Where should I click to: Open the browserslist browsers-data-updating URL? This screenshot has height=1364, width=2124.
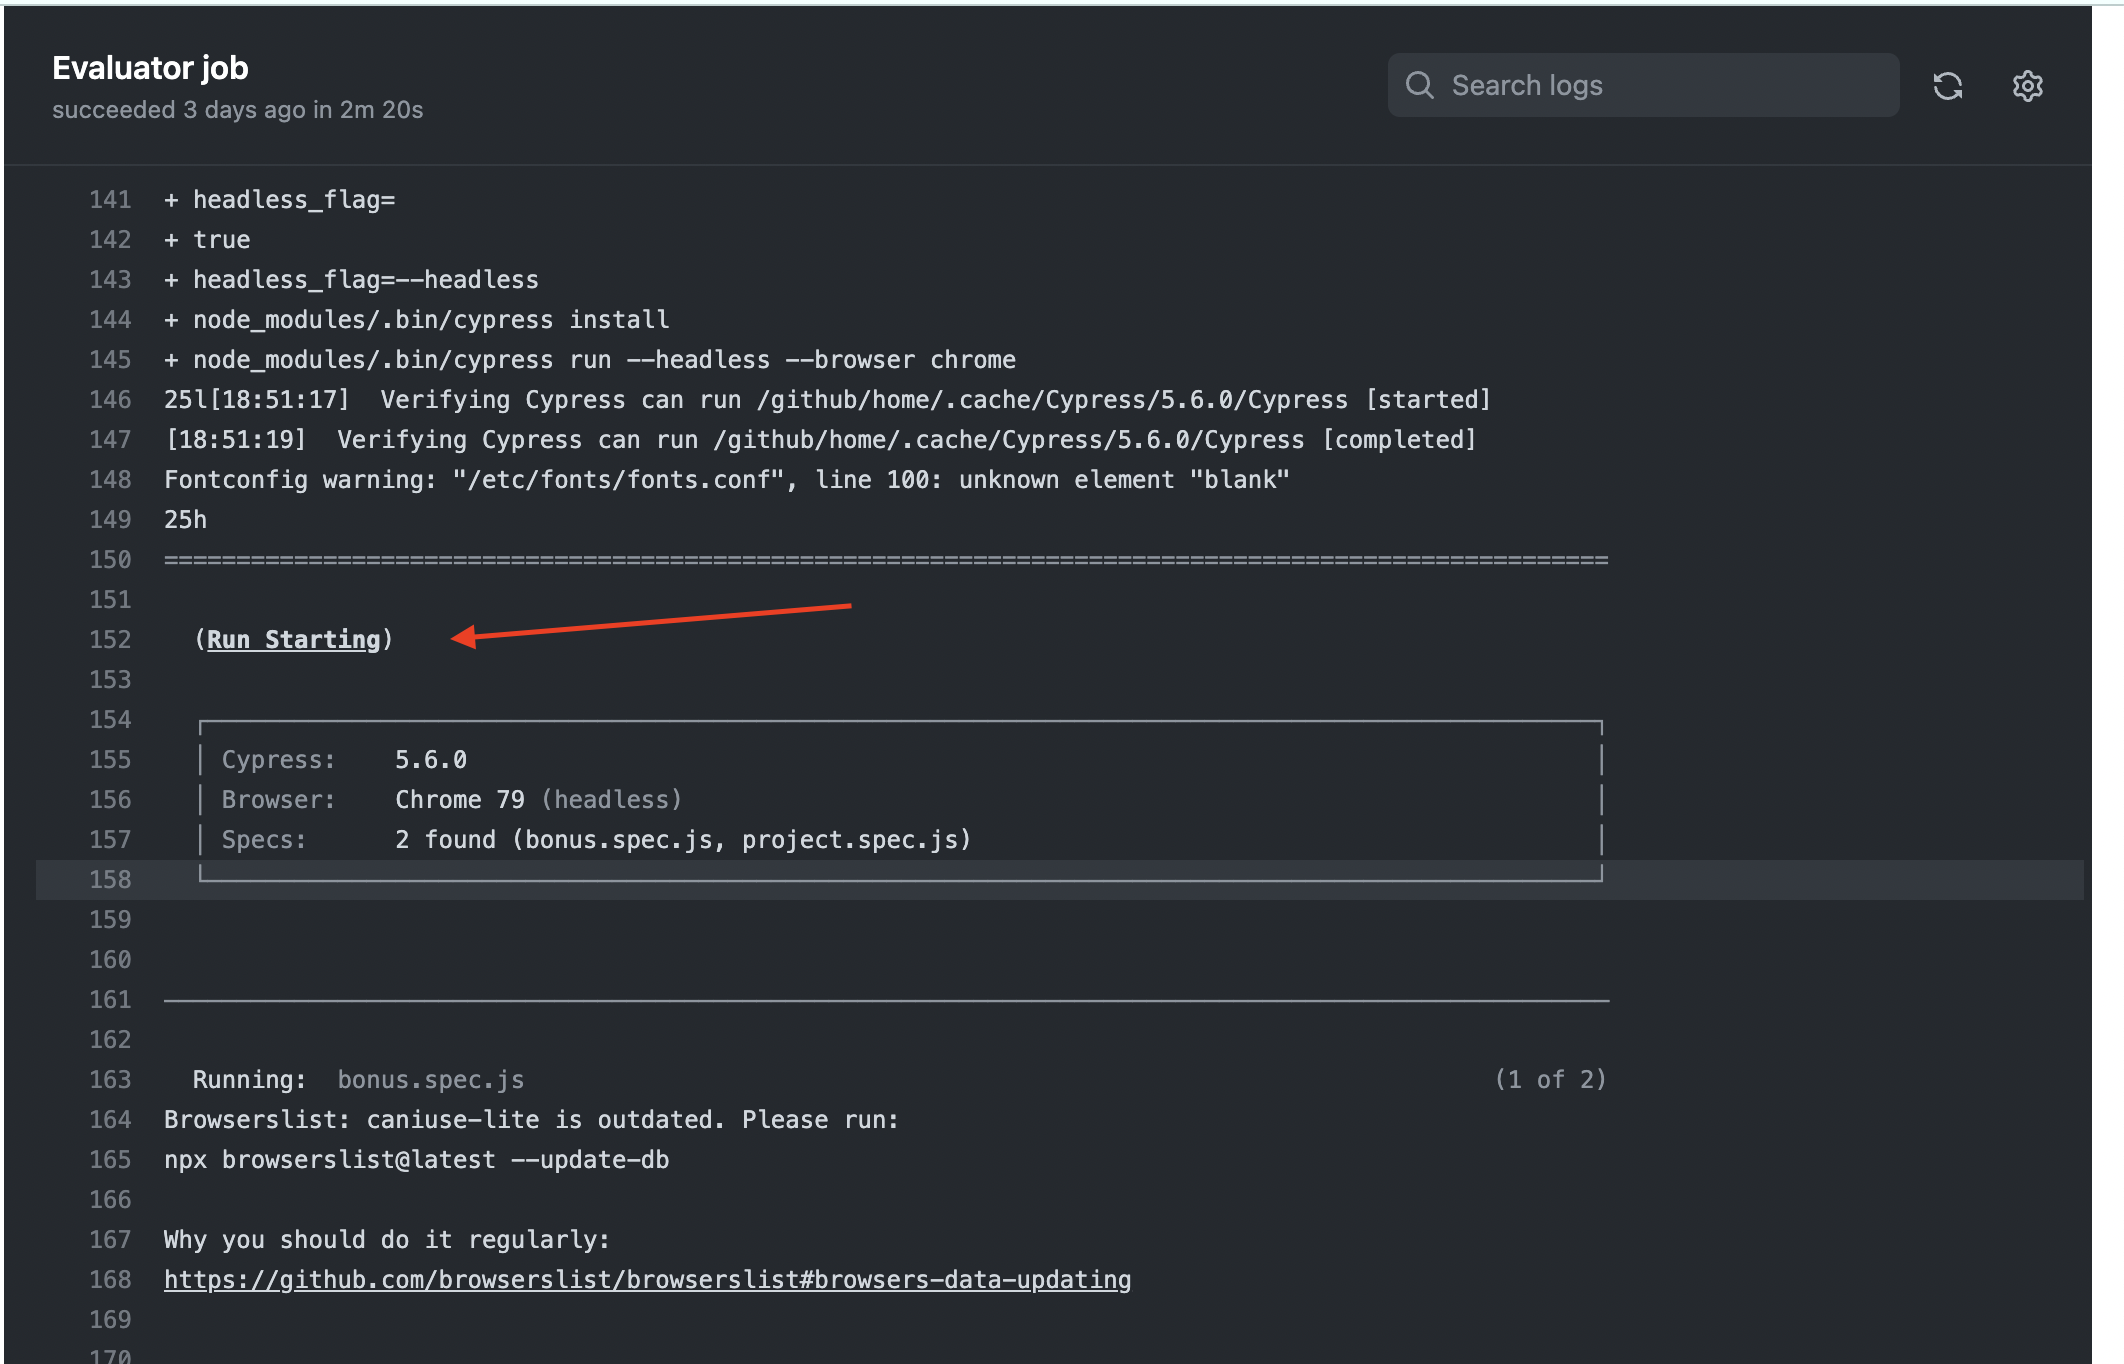pos(648,1279)
